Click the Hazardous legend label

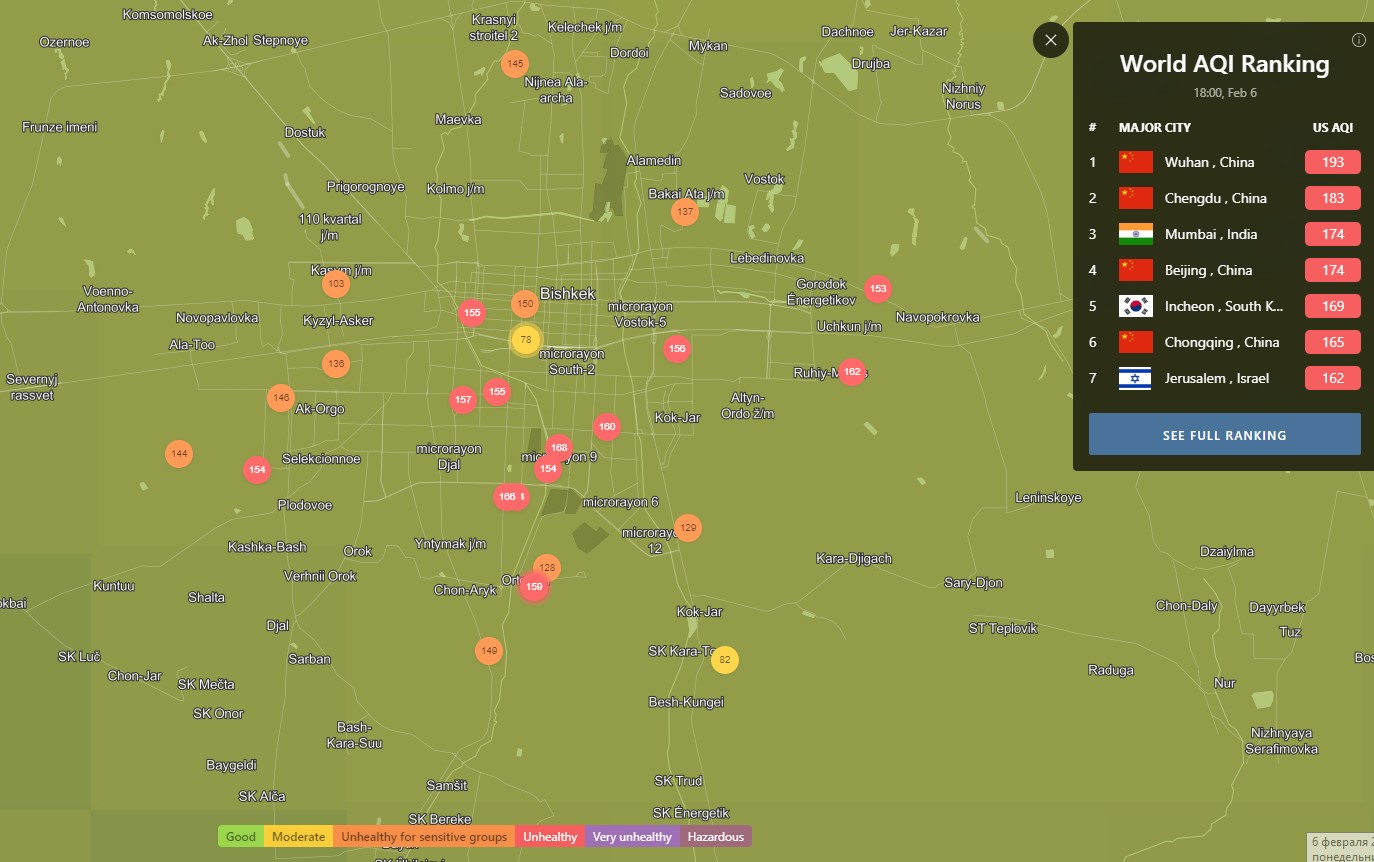click(x=715, y=837)
